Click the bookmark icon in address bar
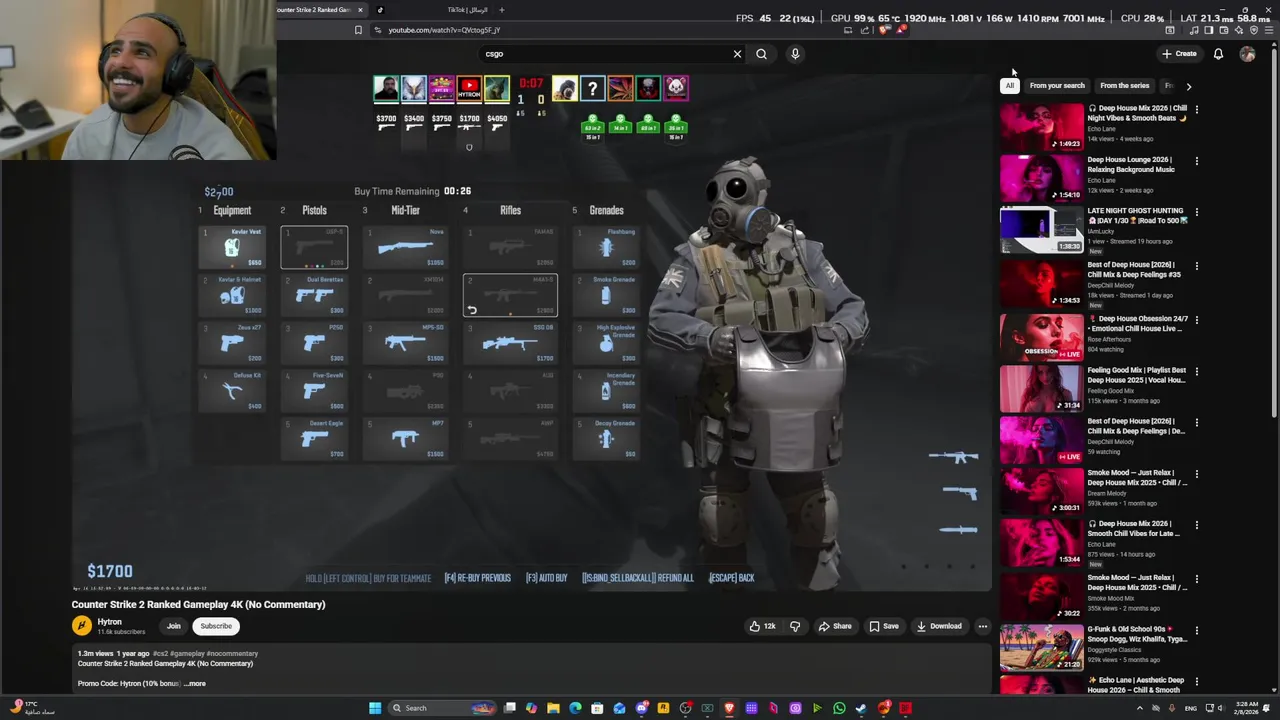Screen dimensions: 1280x720 coord(358,30)
